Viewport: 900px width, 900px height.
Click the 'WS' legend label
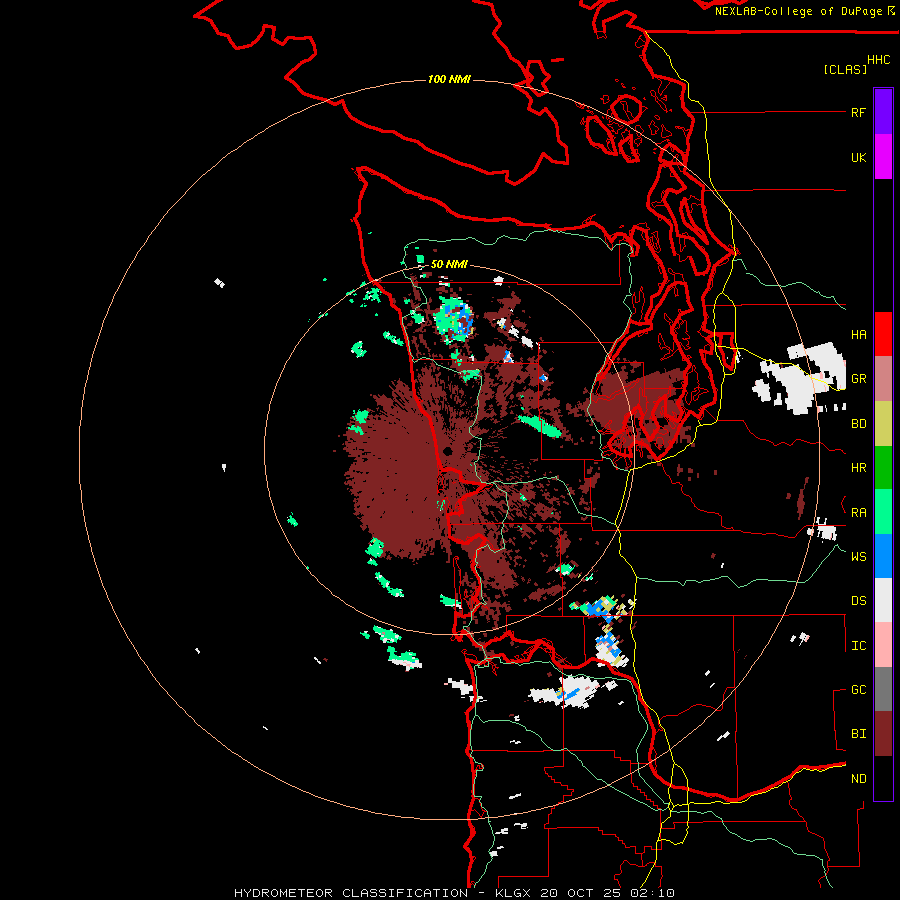tap(858, 557)
